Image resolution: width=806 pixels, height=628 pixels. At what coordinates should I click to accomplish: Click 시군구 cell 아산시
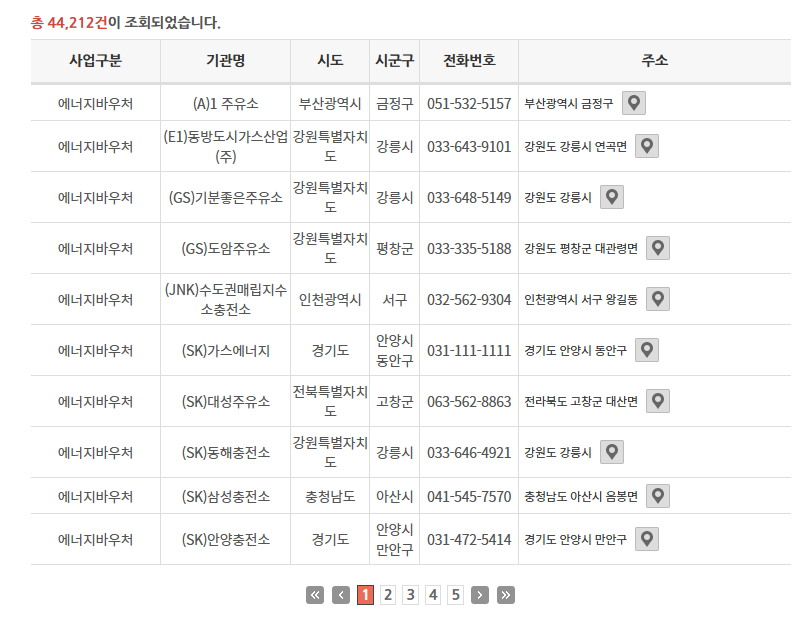[x=394, y=496]
